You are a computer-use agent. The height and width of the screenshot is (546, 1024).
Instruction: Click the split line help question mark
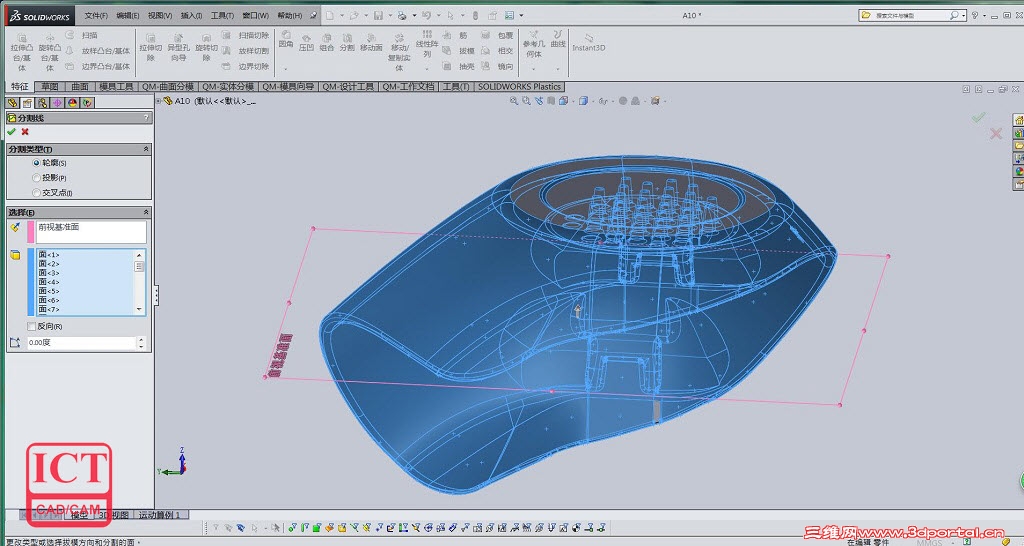(146, 118)
